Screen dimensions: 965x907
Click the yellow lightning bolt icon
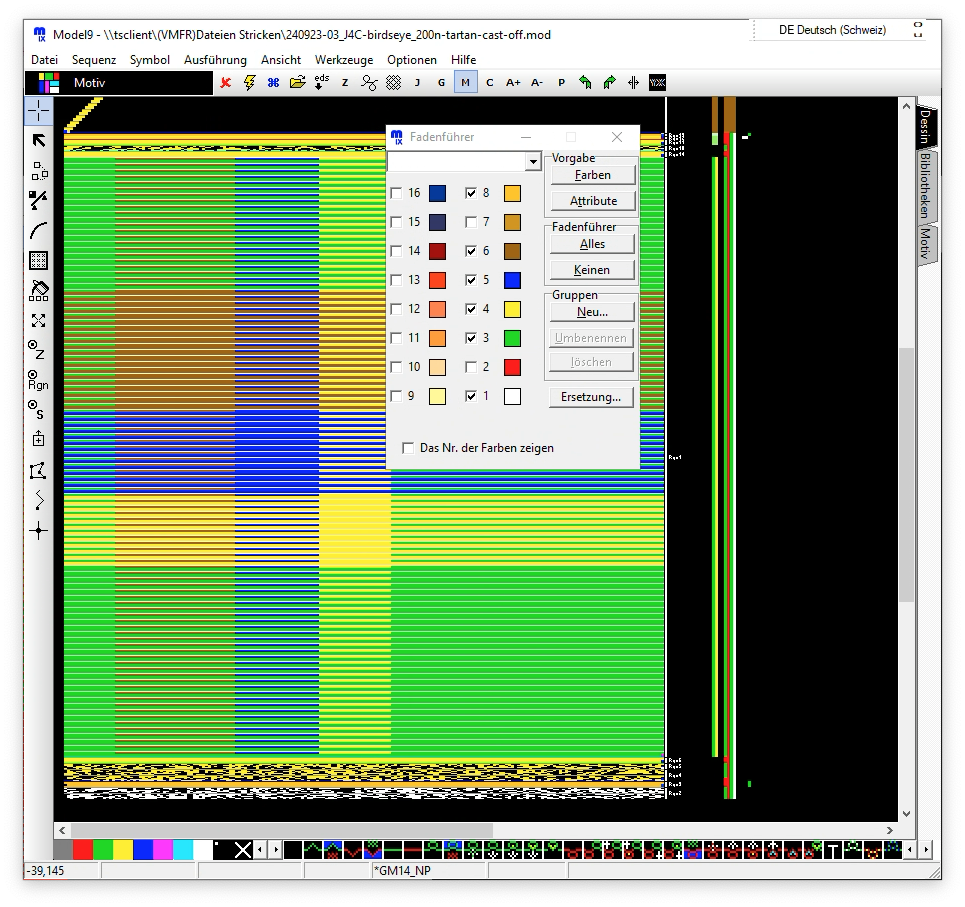[250, 83]
